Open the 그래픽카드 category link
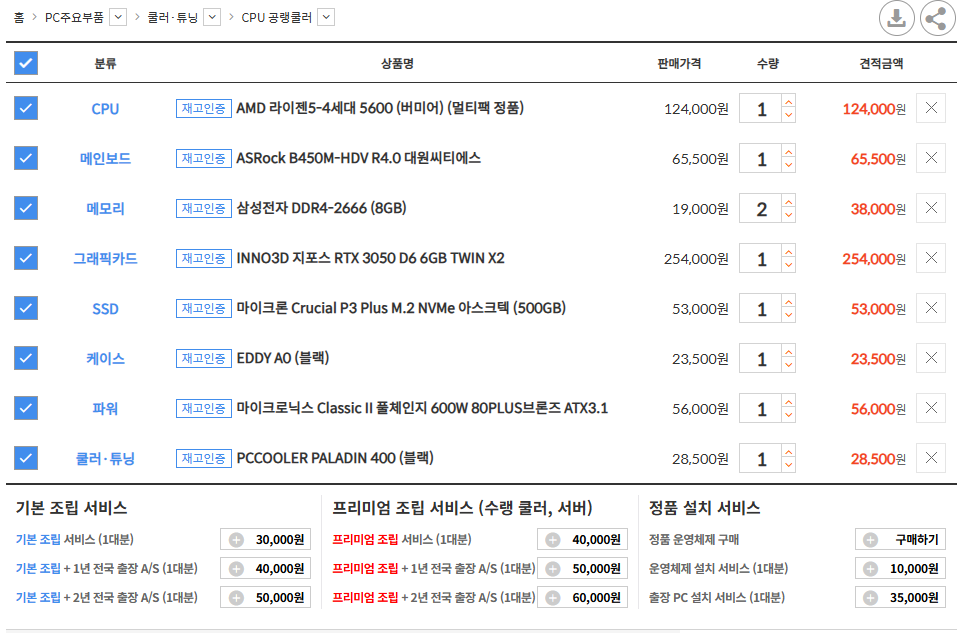Screen dimensions: 959x633 pyautogui.click(x=105, y=259)
